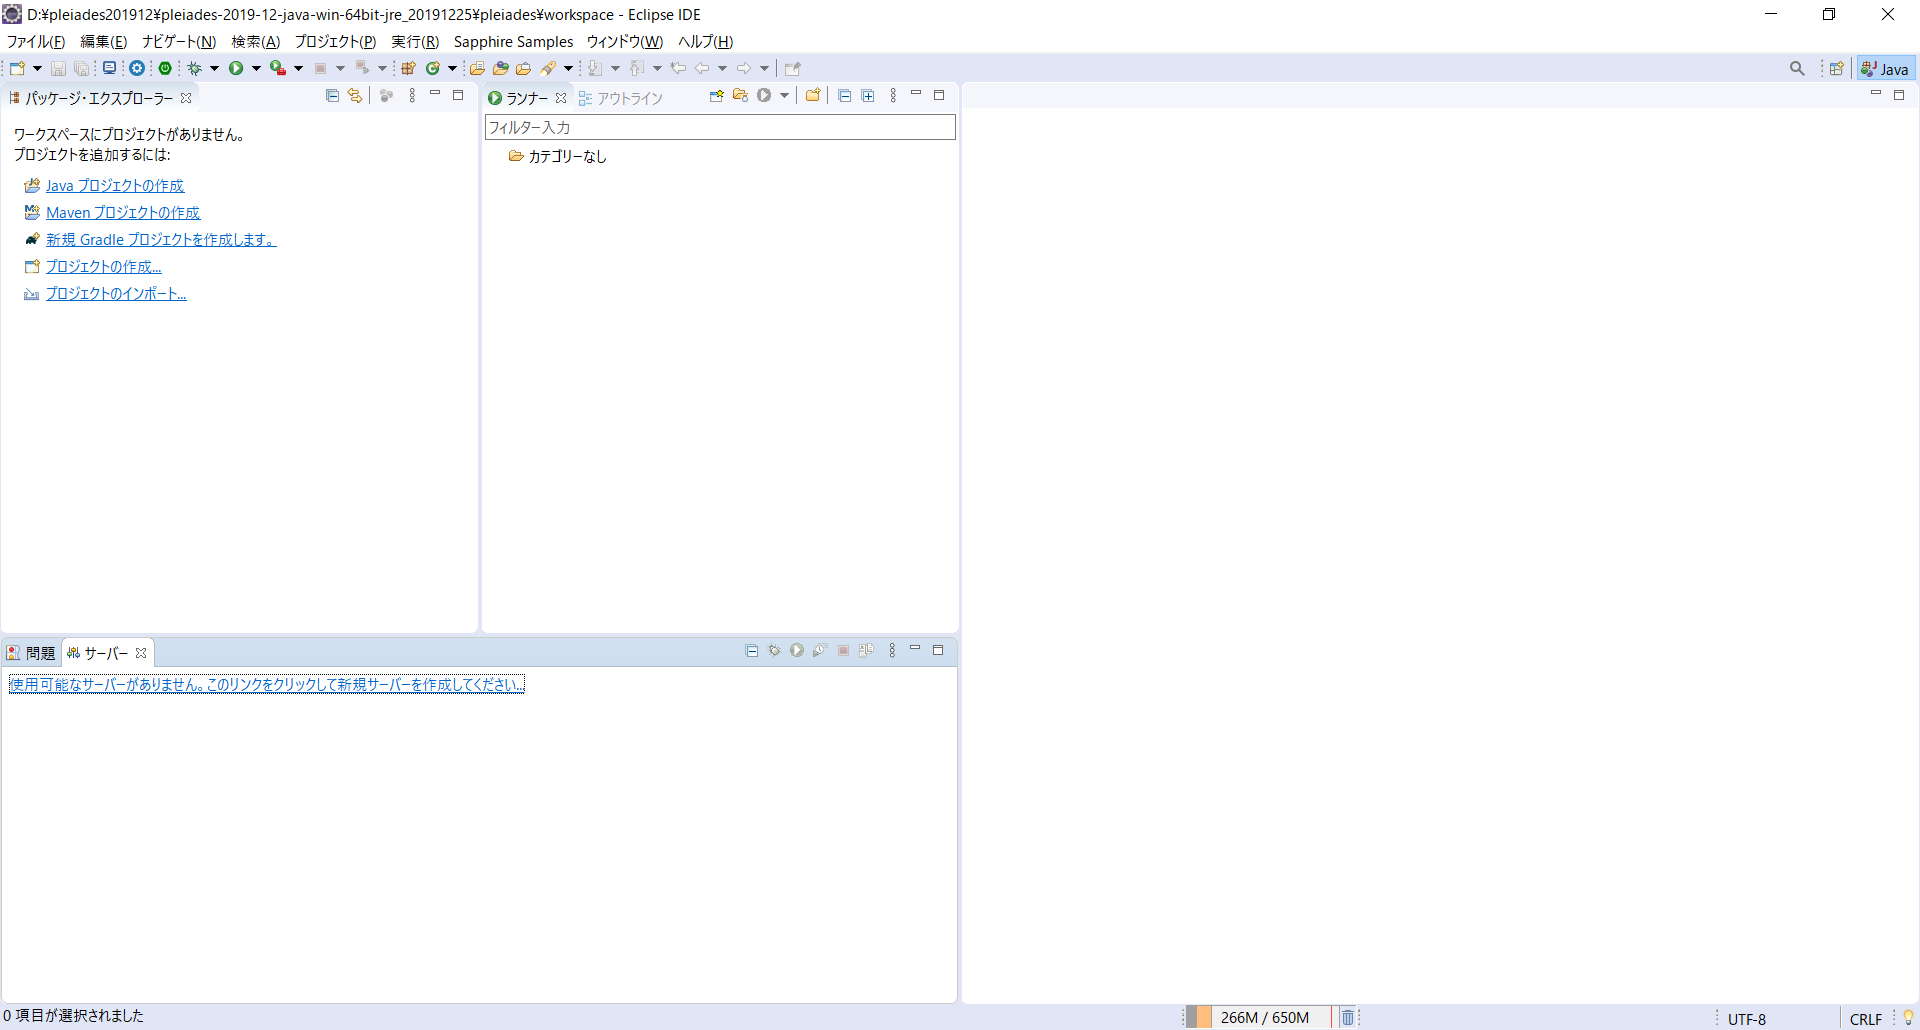Open the 実行(R) menu

pyautogui.click(x=415, y=42)
